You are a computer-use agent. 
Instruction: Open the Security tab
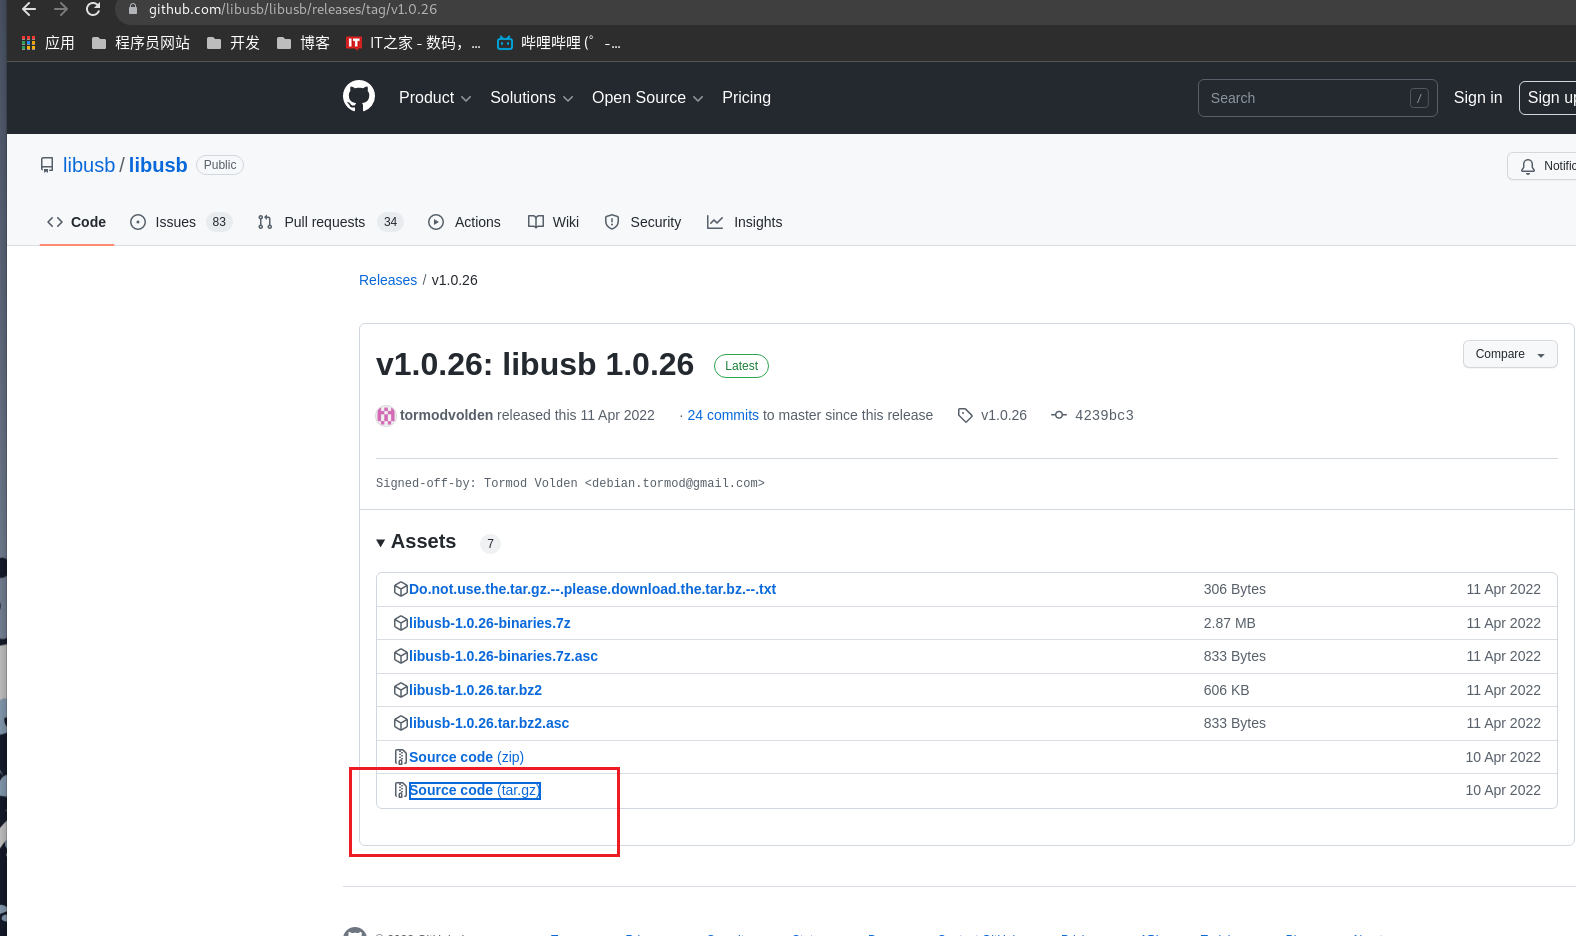coord(643,222)
